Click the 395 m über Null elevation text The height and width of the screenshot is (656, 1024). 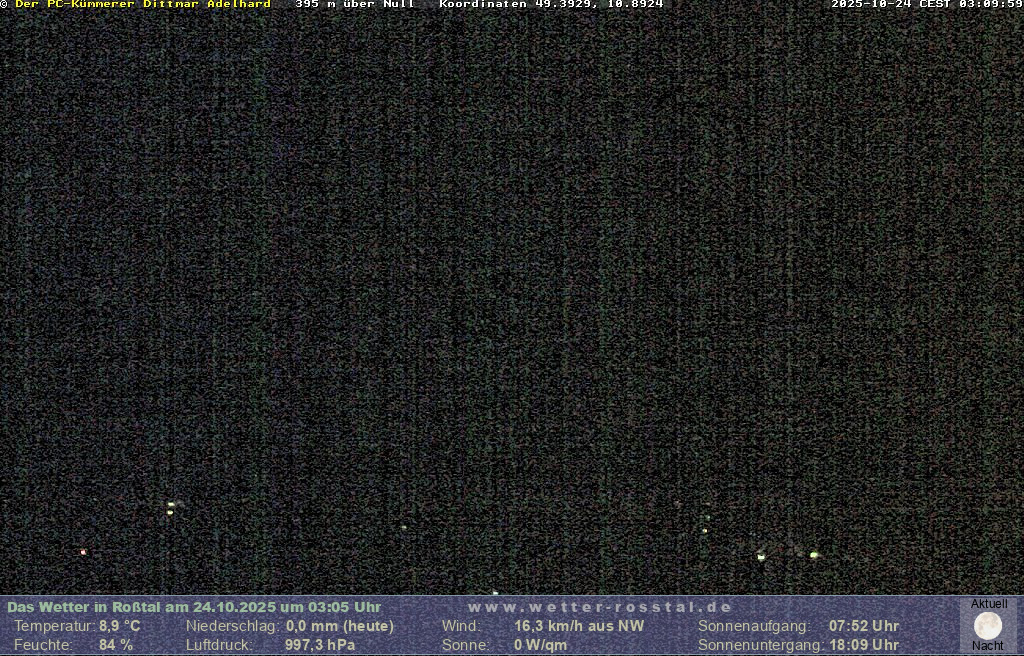[x=354, y=5]
